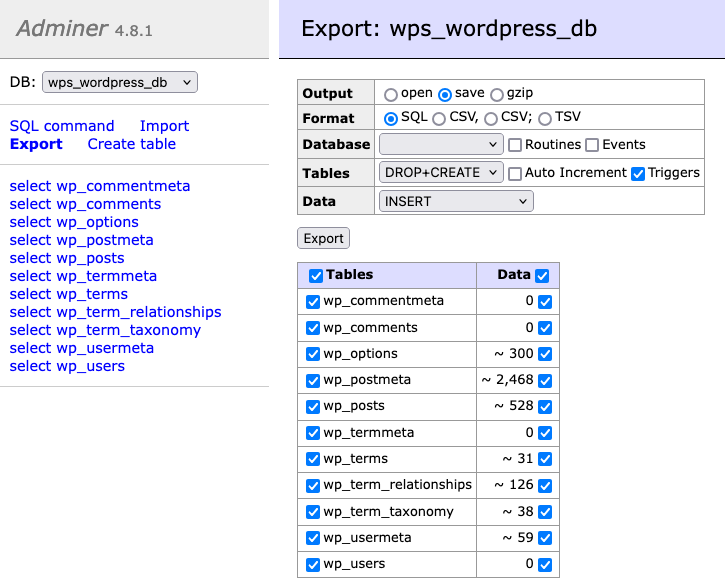Viewport: 726px width, 586px height.
Task: Open the Database export options dropdown
Action: [x=441, y=145]
